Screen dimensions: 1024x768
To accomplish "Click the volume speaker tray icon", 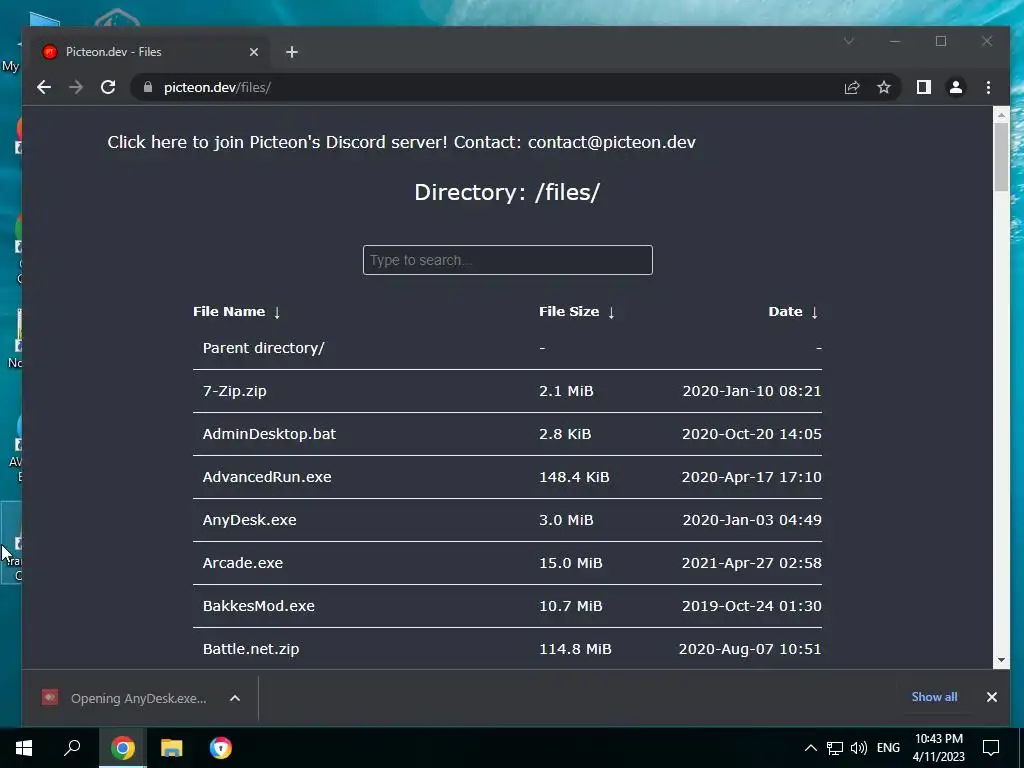I will click(859, 748).
